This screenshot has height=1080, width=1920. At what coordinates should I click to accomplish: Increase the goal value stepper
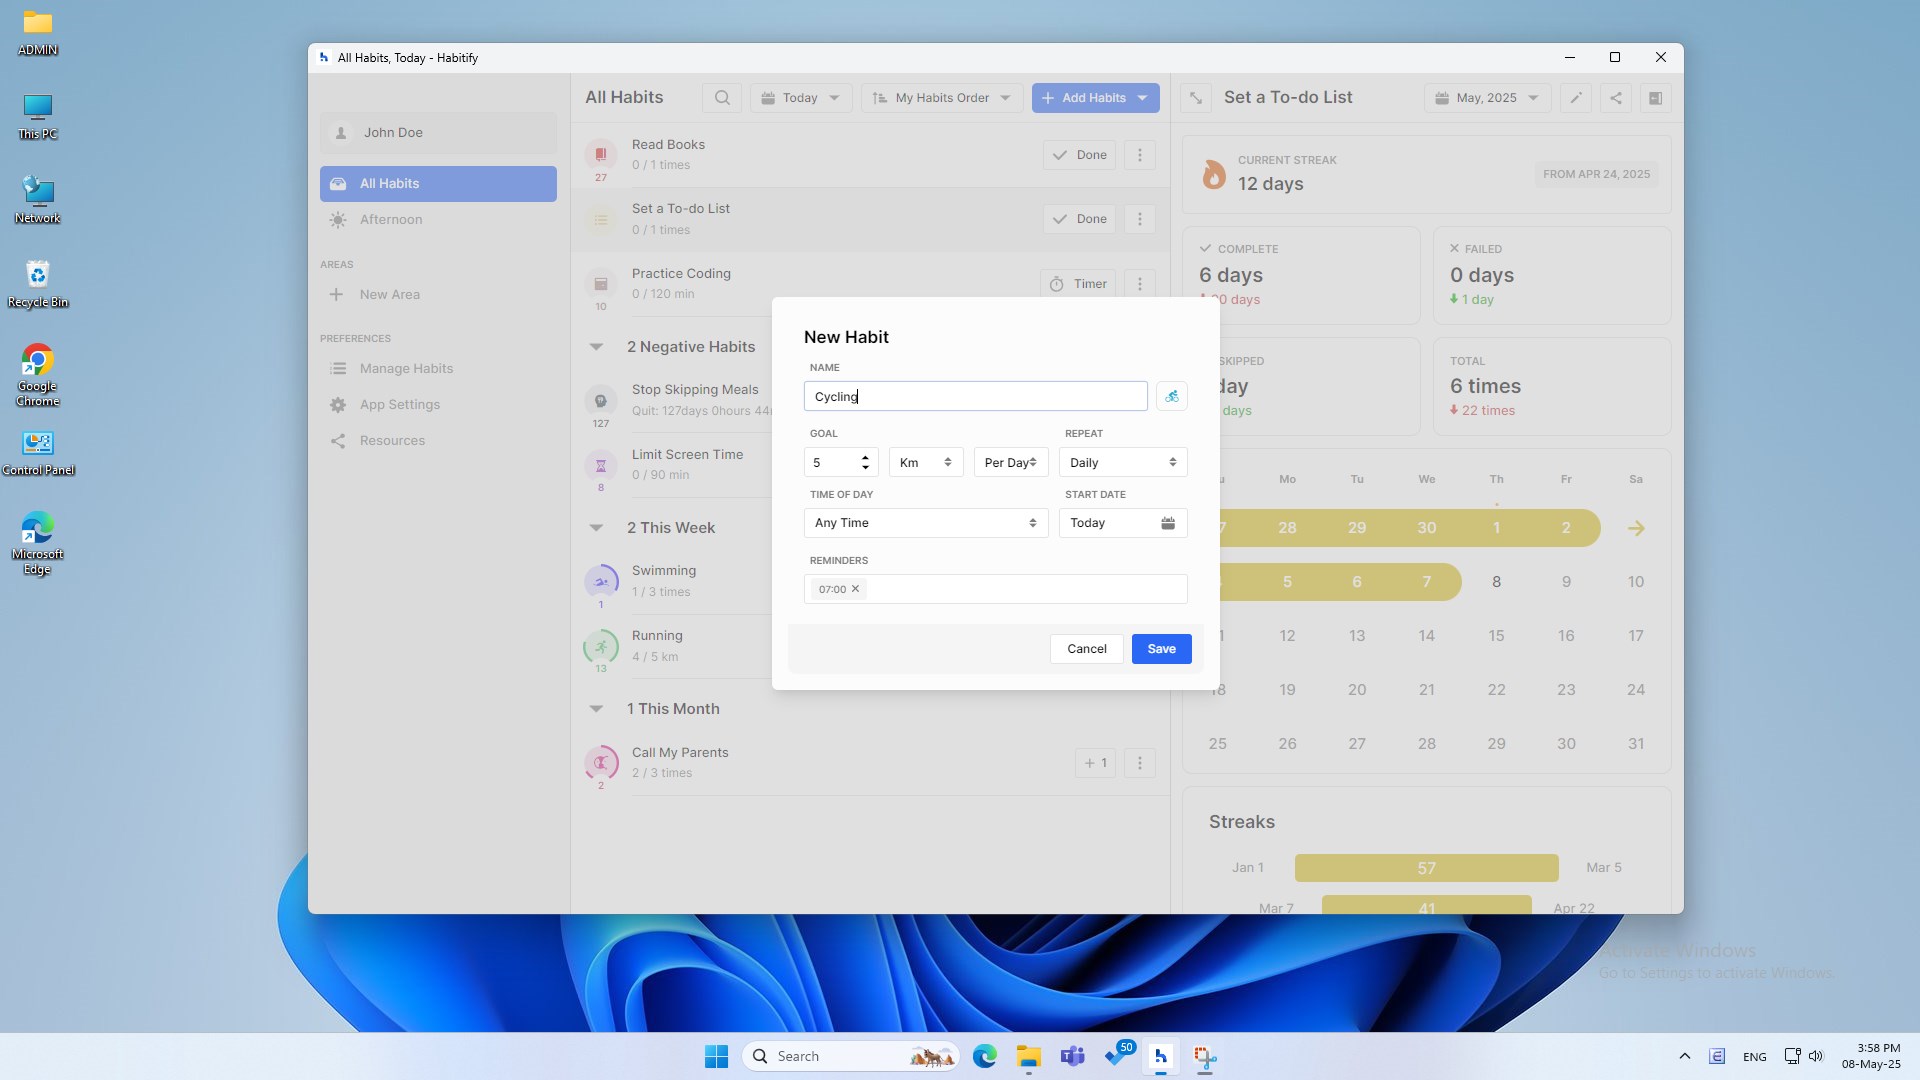(865, 457)
